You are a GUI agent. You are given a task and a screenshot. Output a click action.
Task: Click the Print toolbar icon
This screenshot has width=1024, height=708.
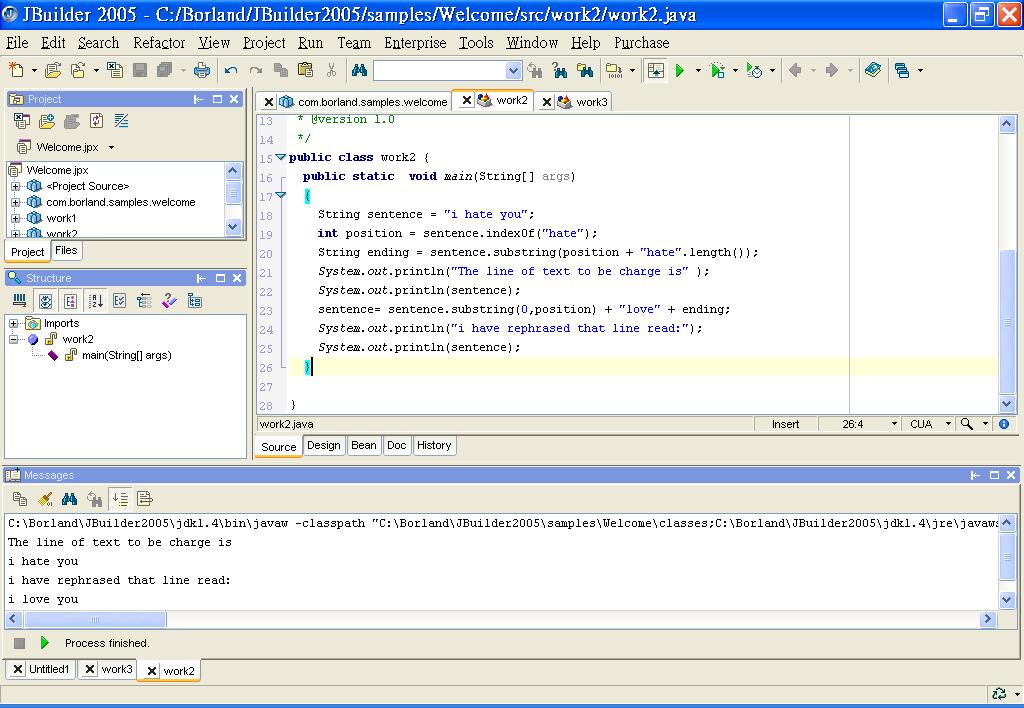click(202, 70)
